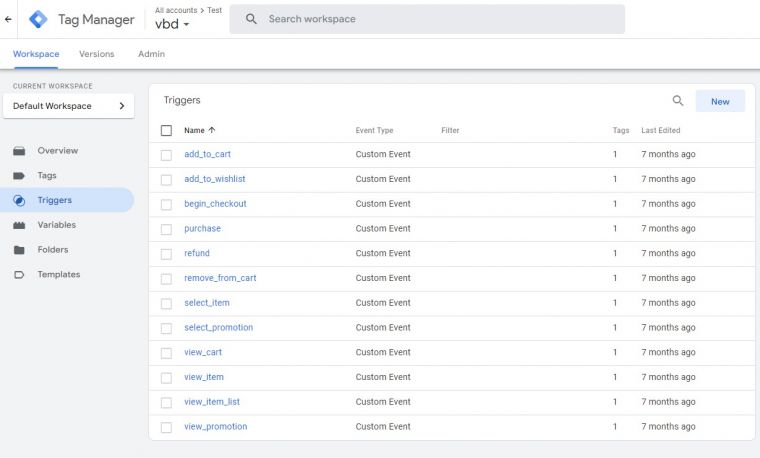Check the view_promotion row checkbox
Viewport: 760px width, 458px height.
click(166, 427)
